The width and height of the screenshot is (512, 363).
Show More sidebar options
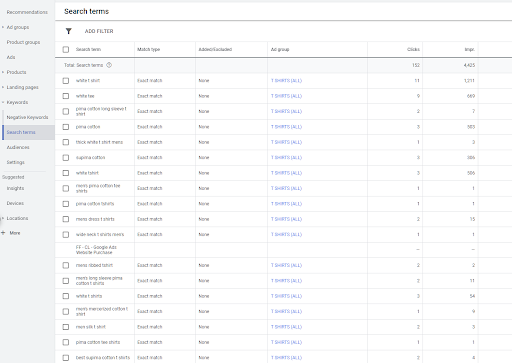pos(15,233)
